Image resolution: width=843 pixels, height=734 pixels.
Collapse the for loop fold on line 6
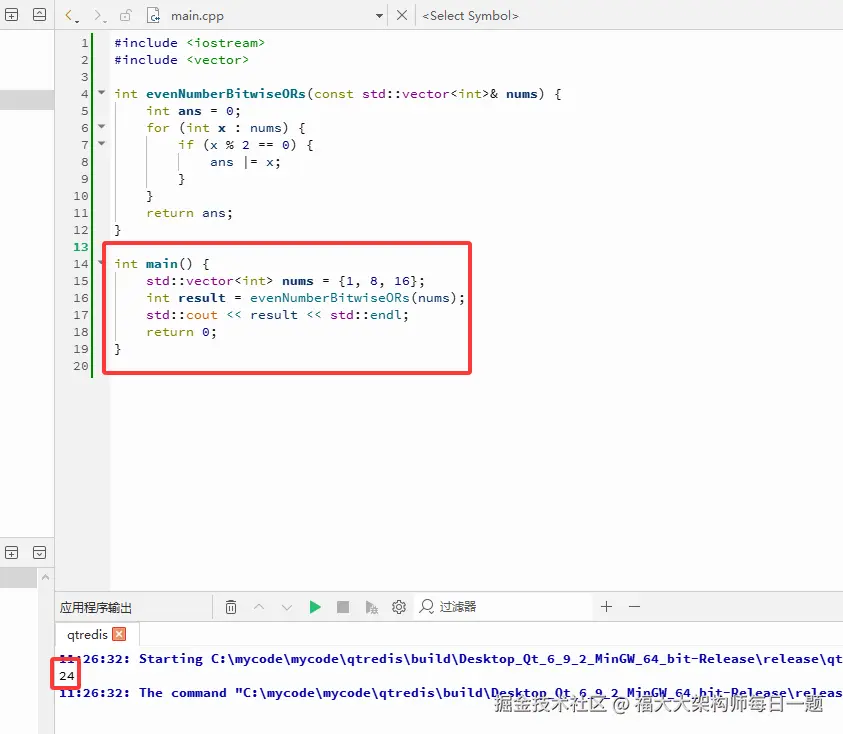tap(102, 126)
